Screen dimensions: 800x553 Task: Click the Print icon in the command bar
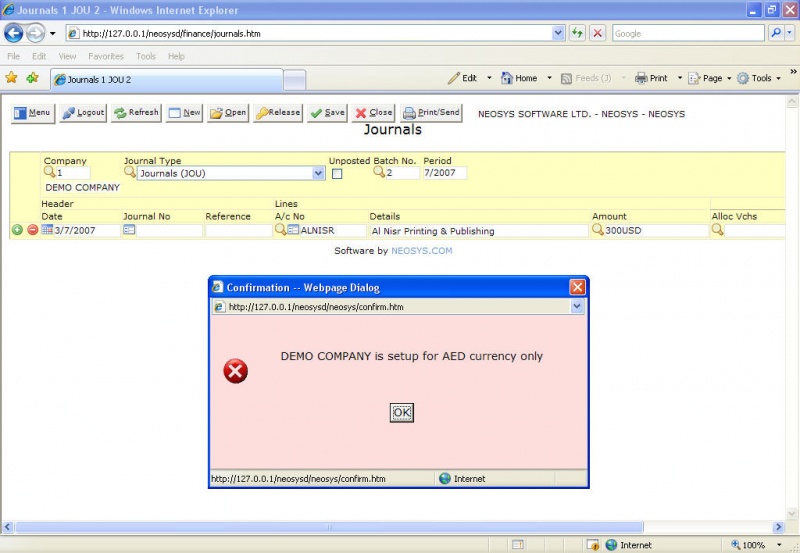coord(641,78)
